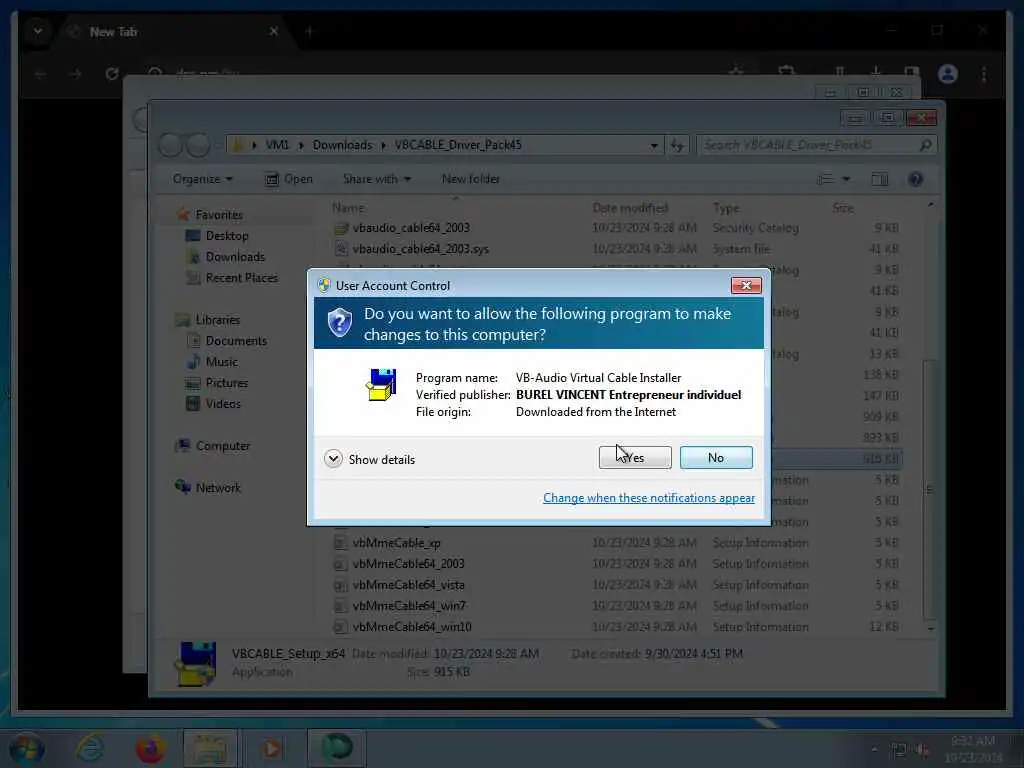
Task: Click the VB-Audio installer program icon
Action: tap(381, 385)
